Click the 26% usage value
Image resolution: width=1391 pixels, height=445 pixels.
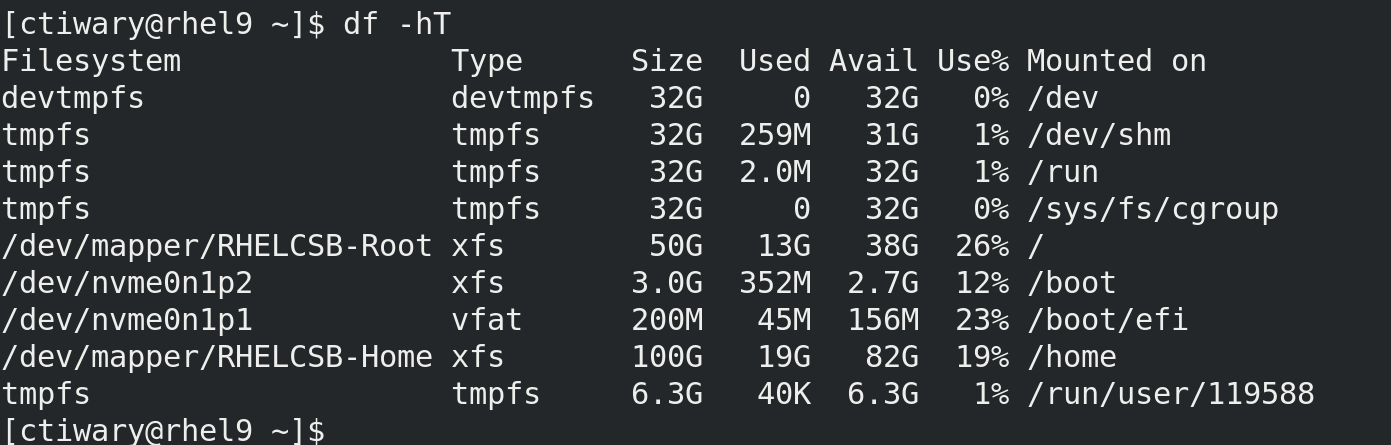point(982,246)
